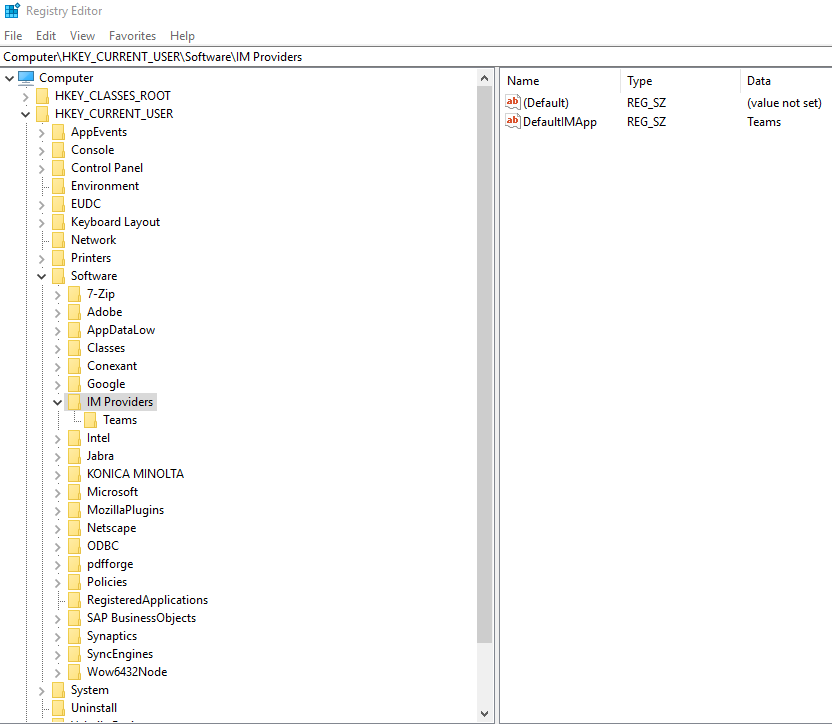The image size is (832, 724).
Task: Open the File menu
Action: click(x=13, y=36)
